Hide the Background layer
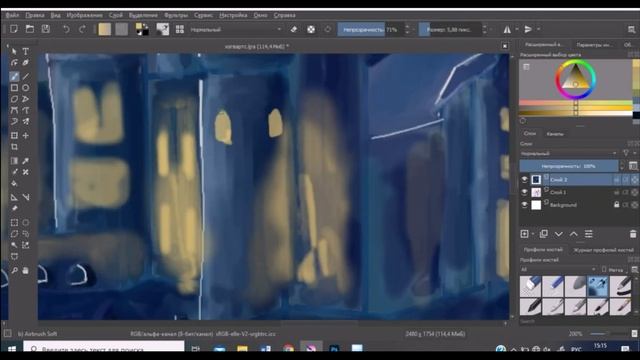The image size is (640, 360). 524,204
